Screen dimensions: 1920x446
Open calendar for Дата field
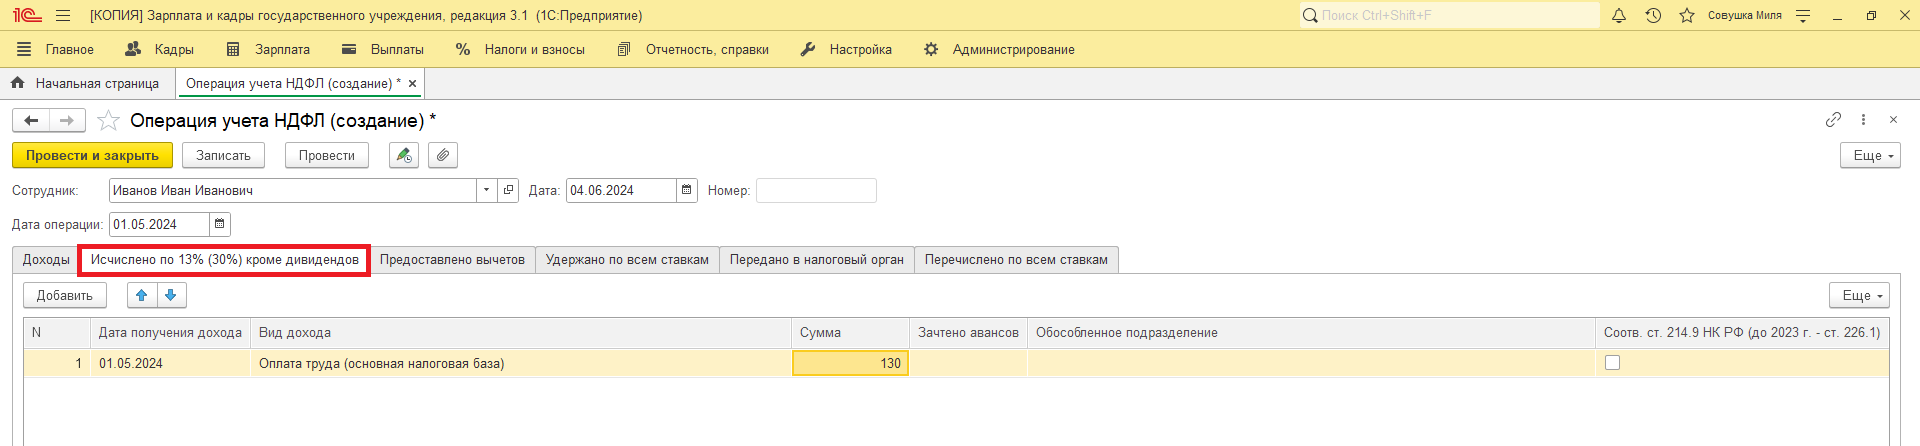(x=686, y=190)
